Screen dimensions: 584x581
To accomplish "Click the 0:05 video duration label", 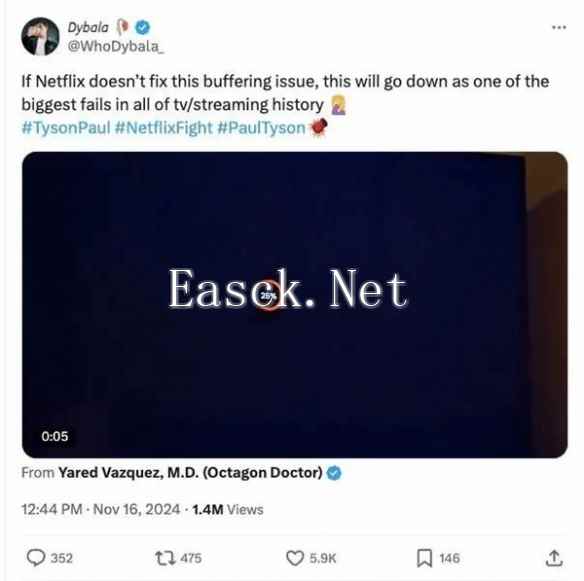I will [x=55, y=436].
